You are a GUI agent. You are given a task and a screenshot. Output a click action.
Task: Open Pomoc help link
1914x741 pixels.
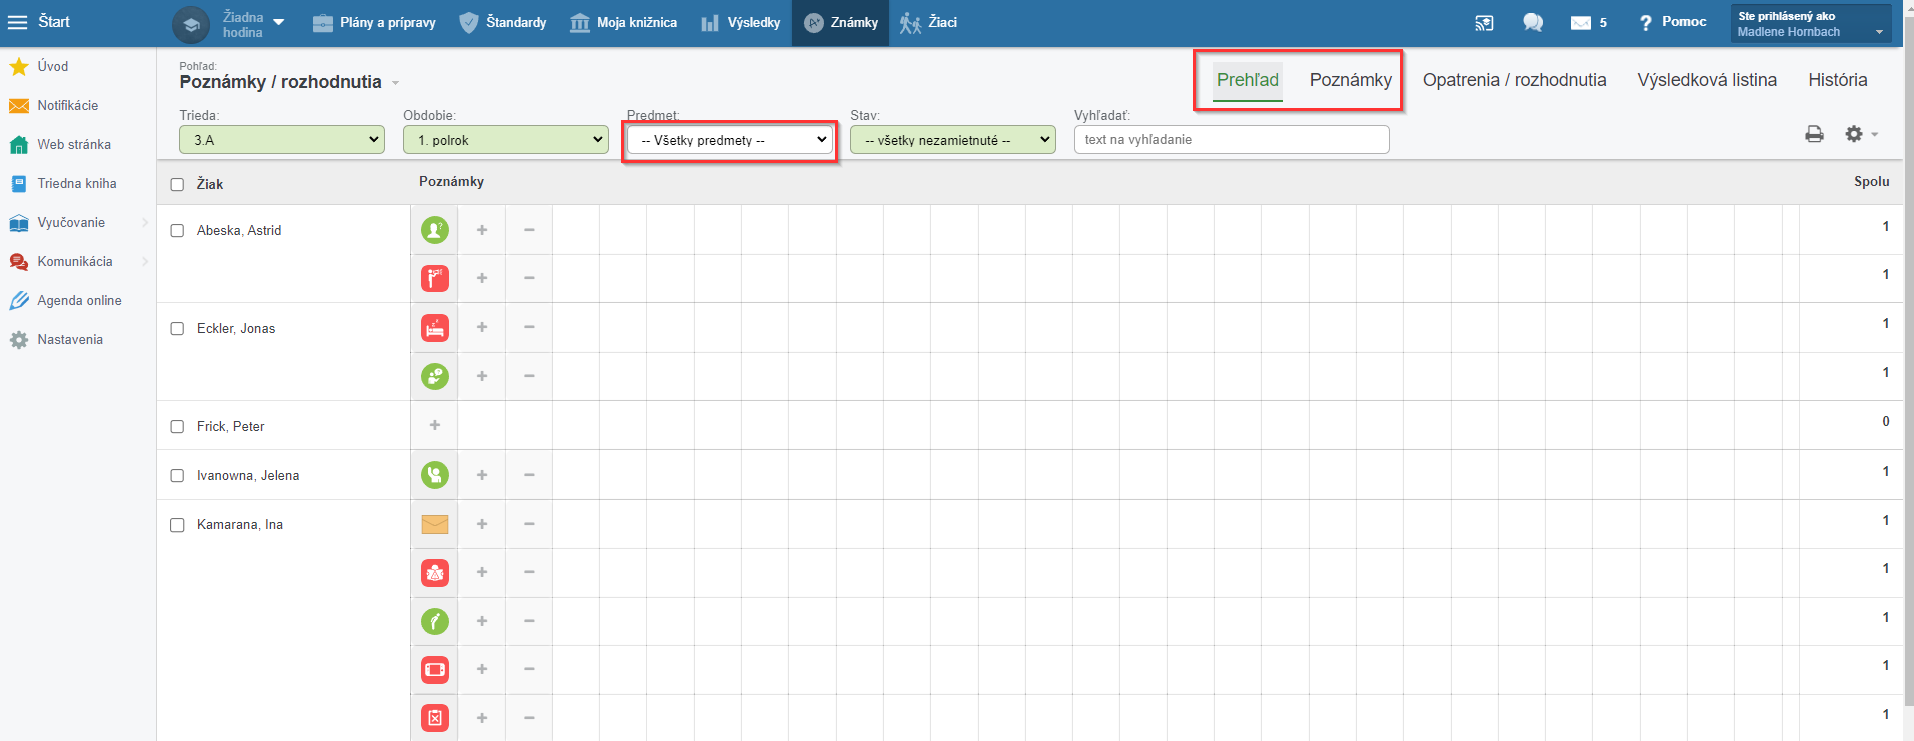click(1672, 22)
